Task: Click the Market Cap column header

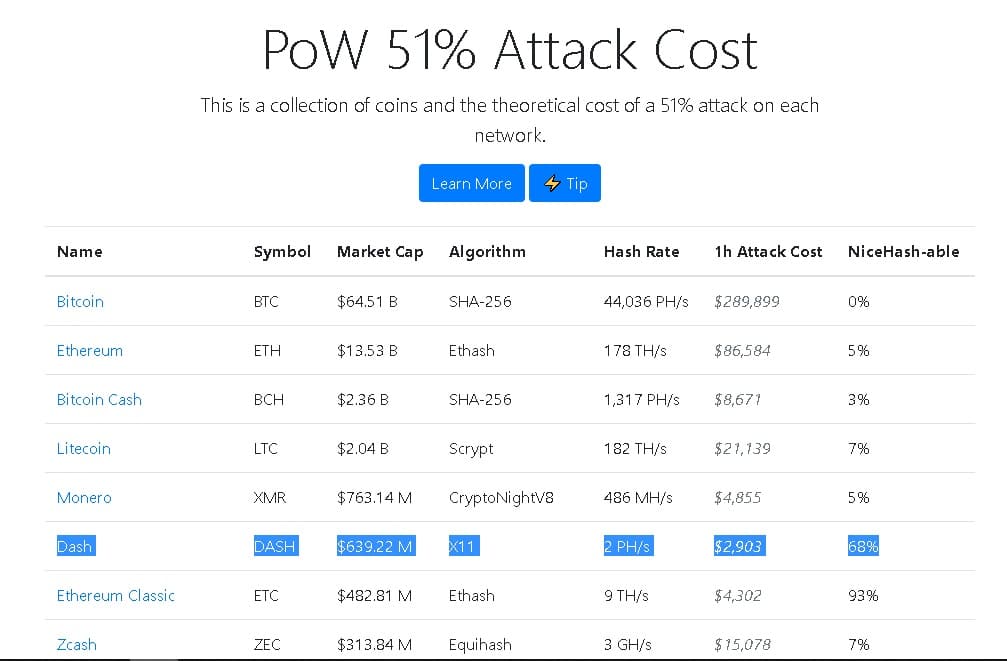Action: [380, 252]
